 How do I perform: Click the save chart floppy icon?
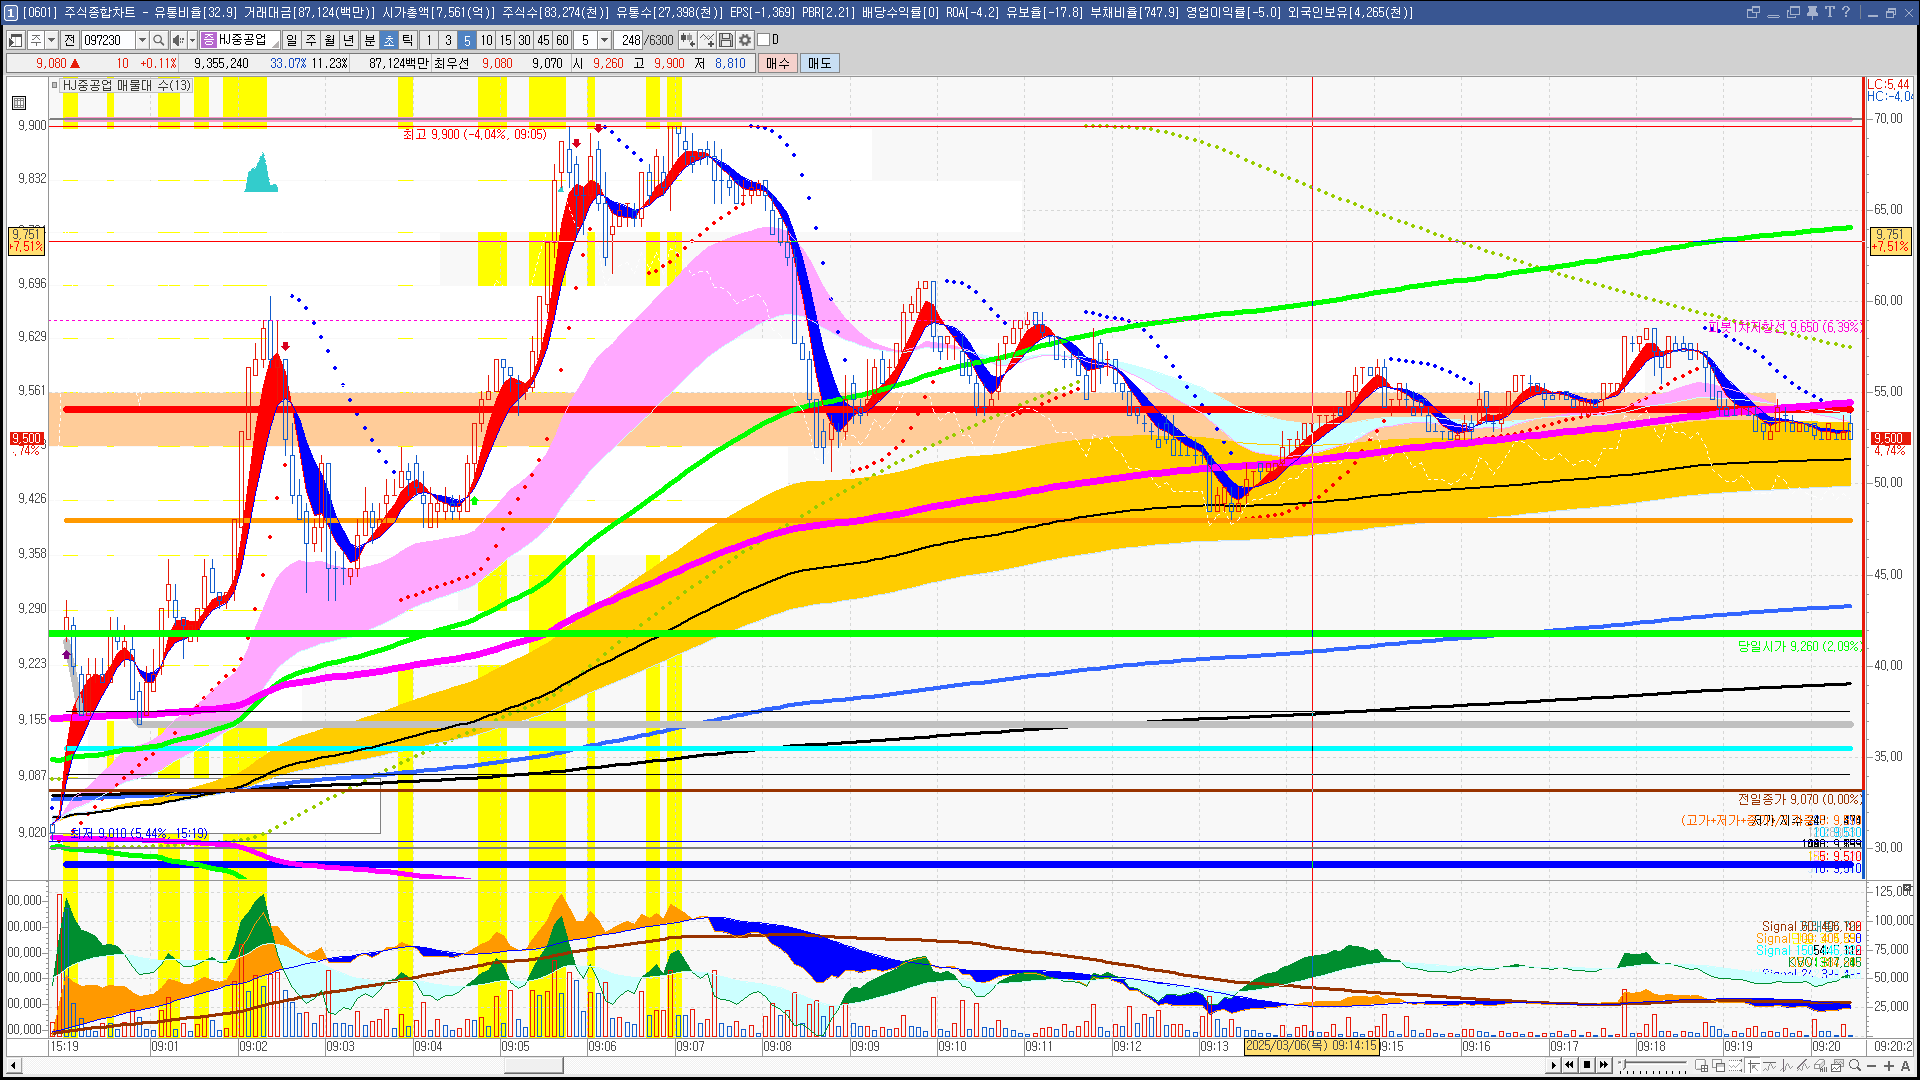click(726, 40)
